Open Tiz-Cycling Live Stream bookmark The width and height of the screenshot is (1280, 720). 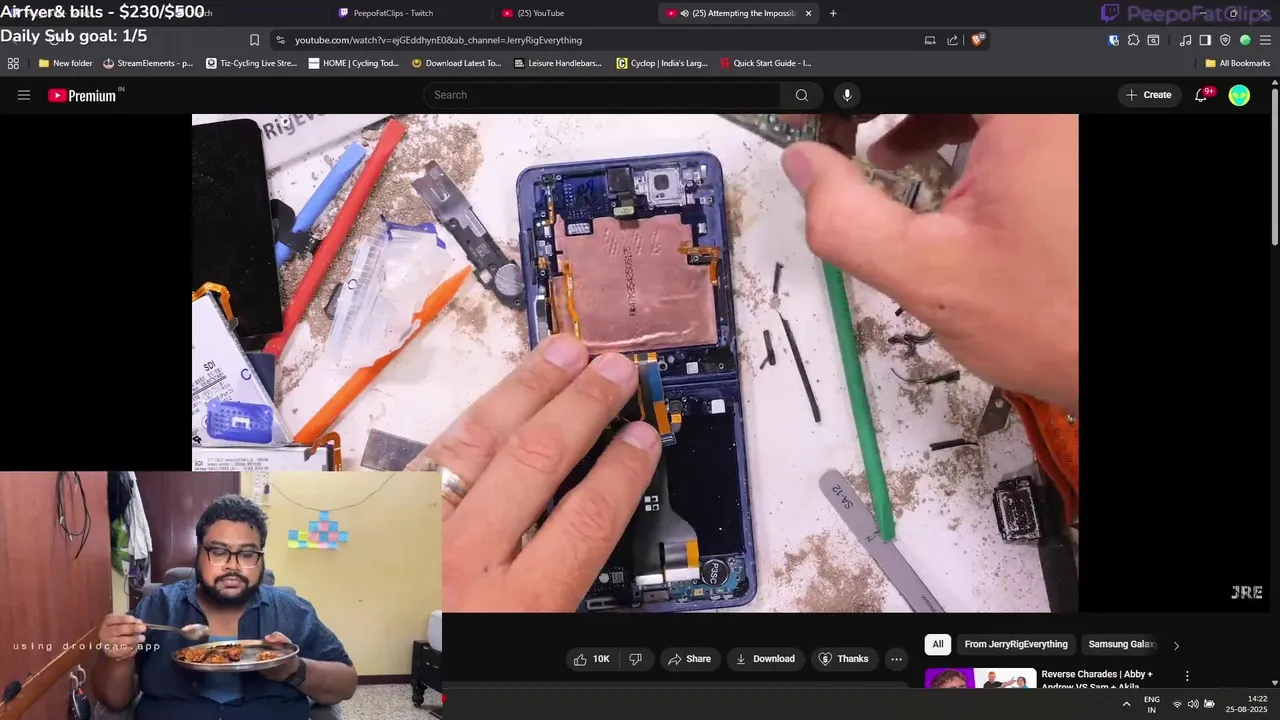click(251, 63)
